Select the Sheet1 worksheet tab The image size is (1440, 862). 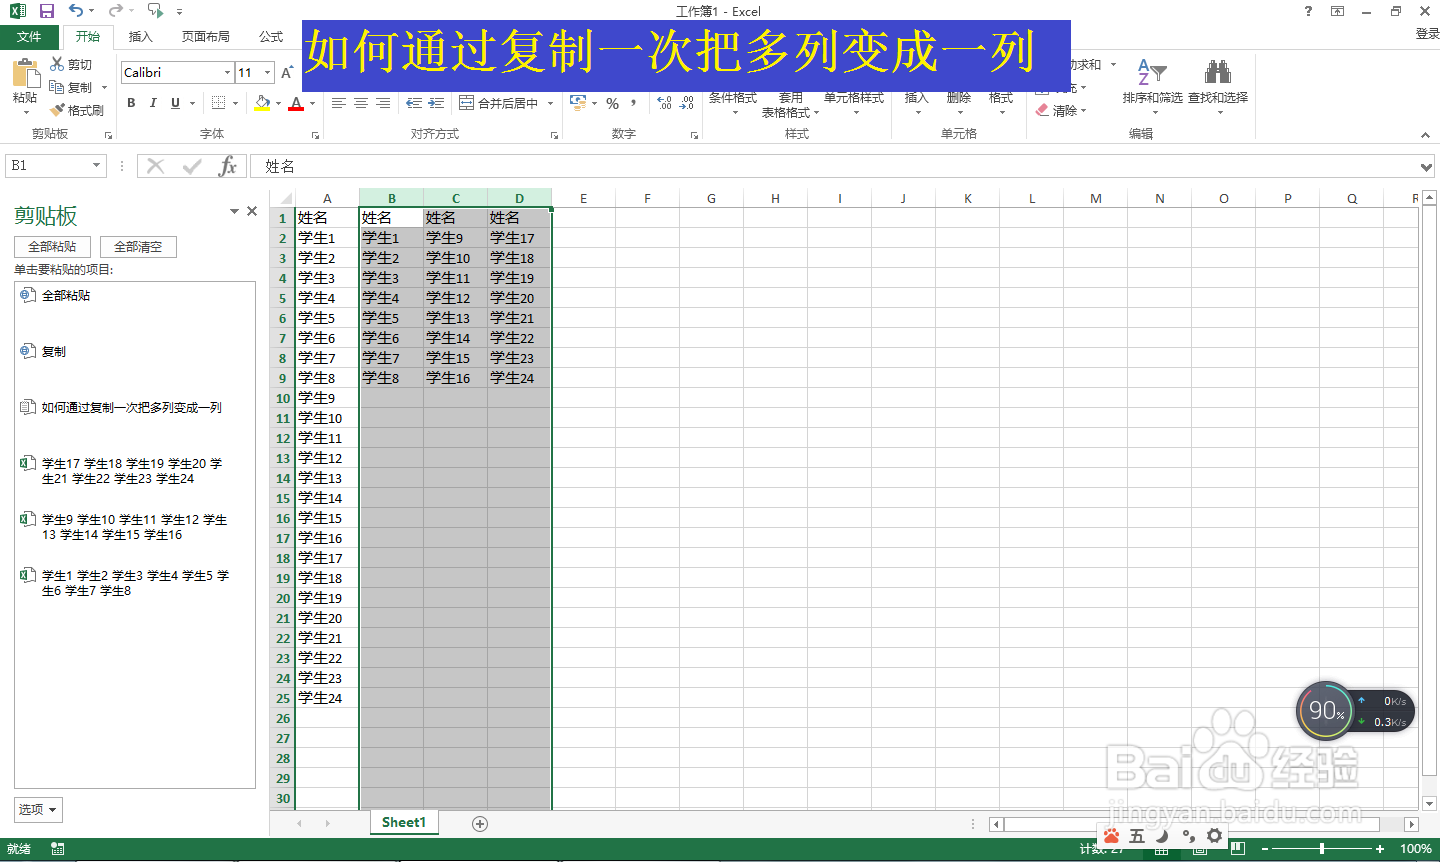click(403, 822)
